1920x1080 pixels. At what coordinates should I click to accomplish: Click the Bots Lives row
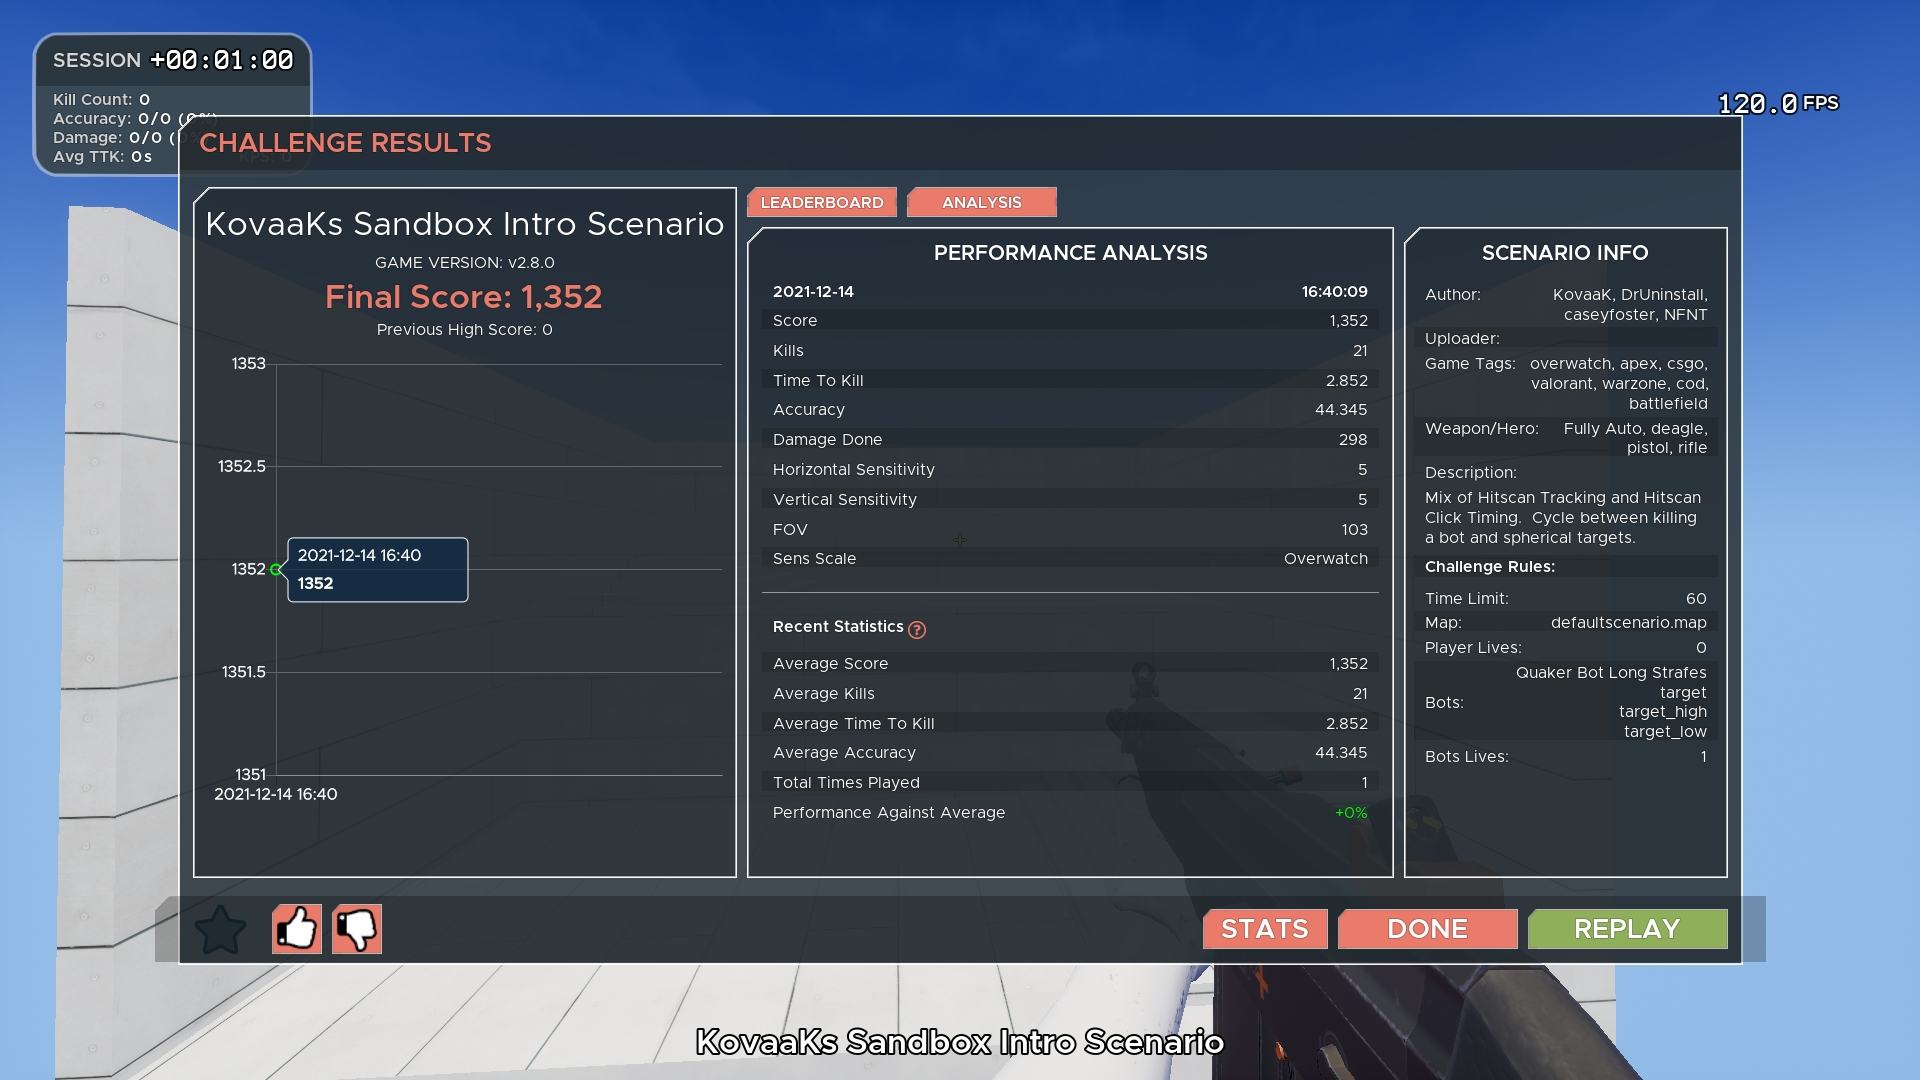tap(1566, 757)
